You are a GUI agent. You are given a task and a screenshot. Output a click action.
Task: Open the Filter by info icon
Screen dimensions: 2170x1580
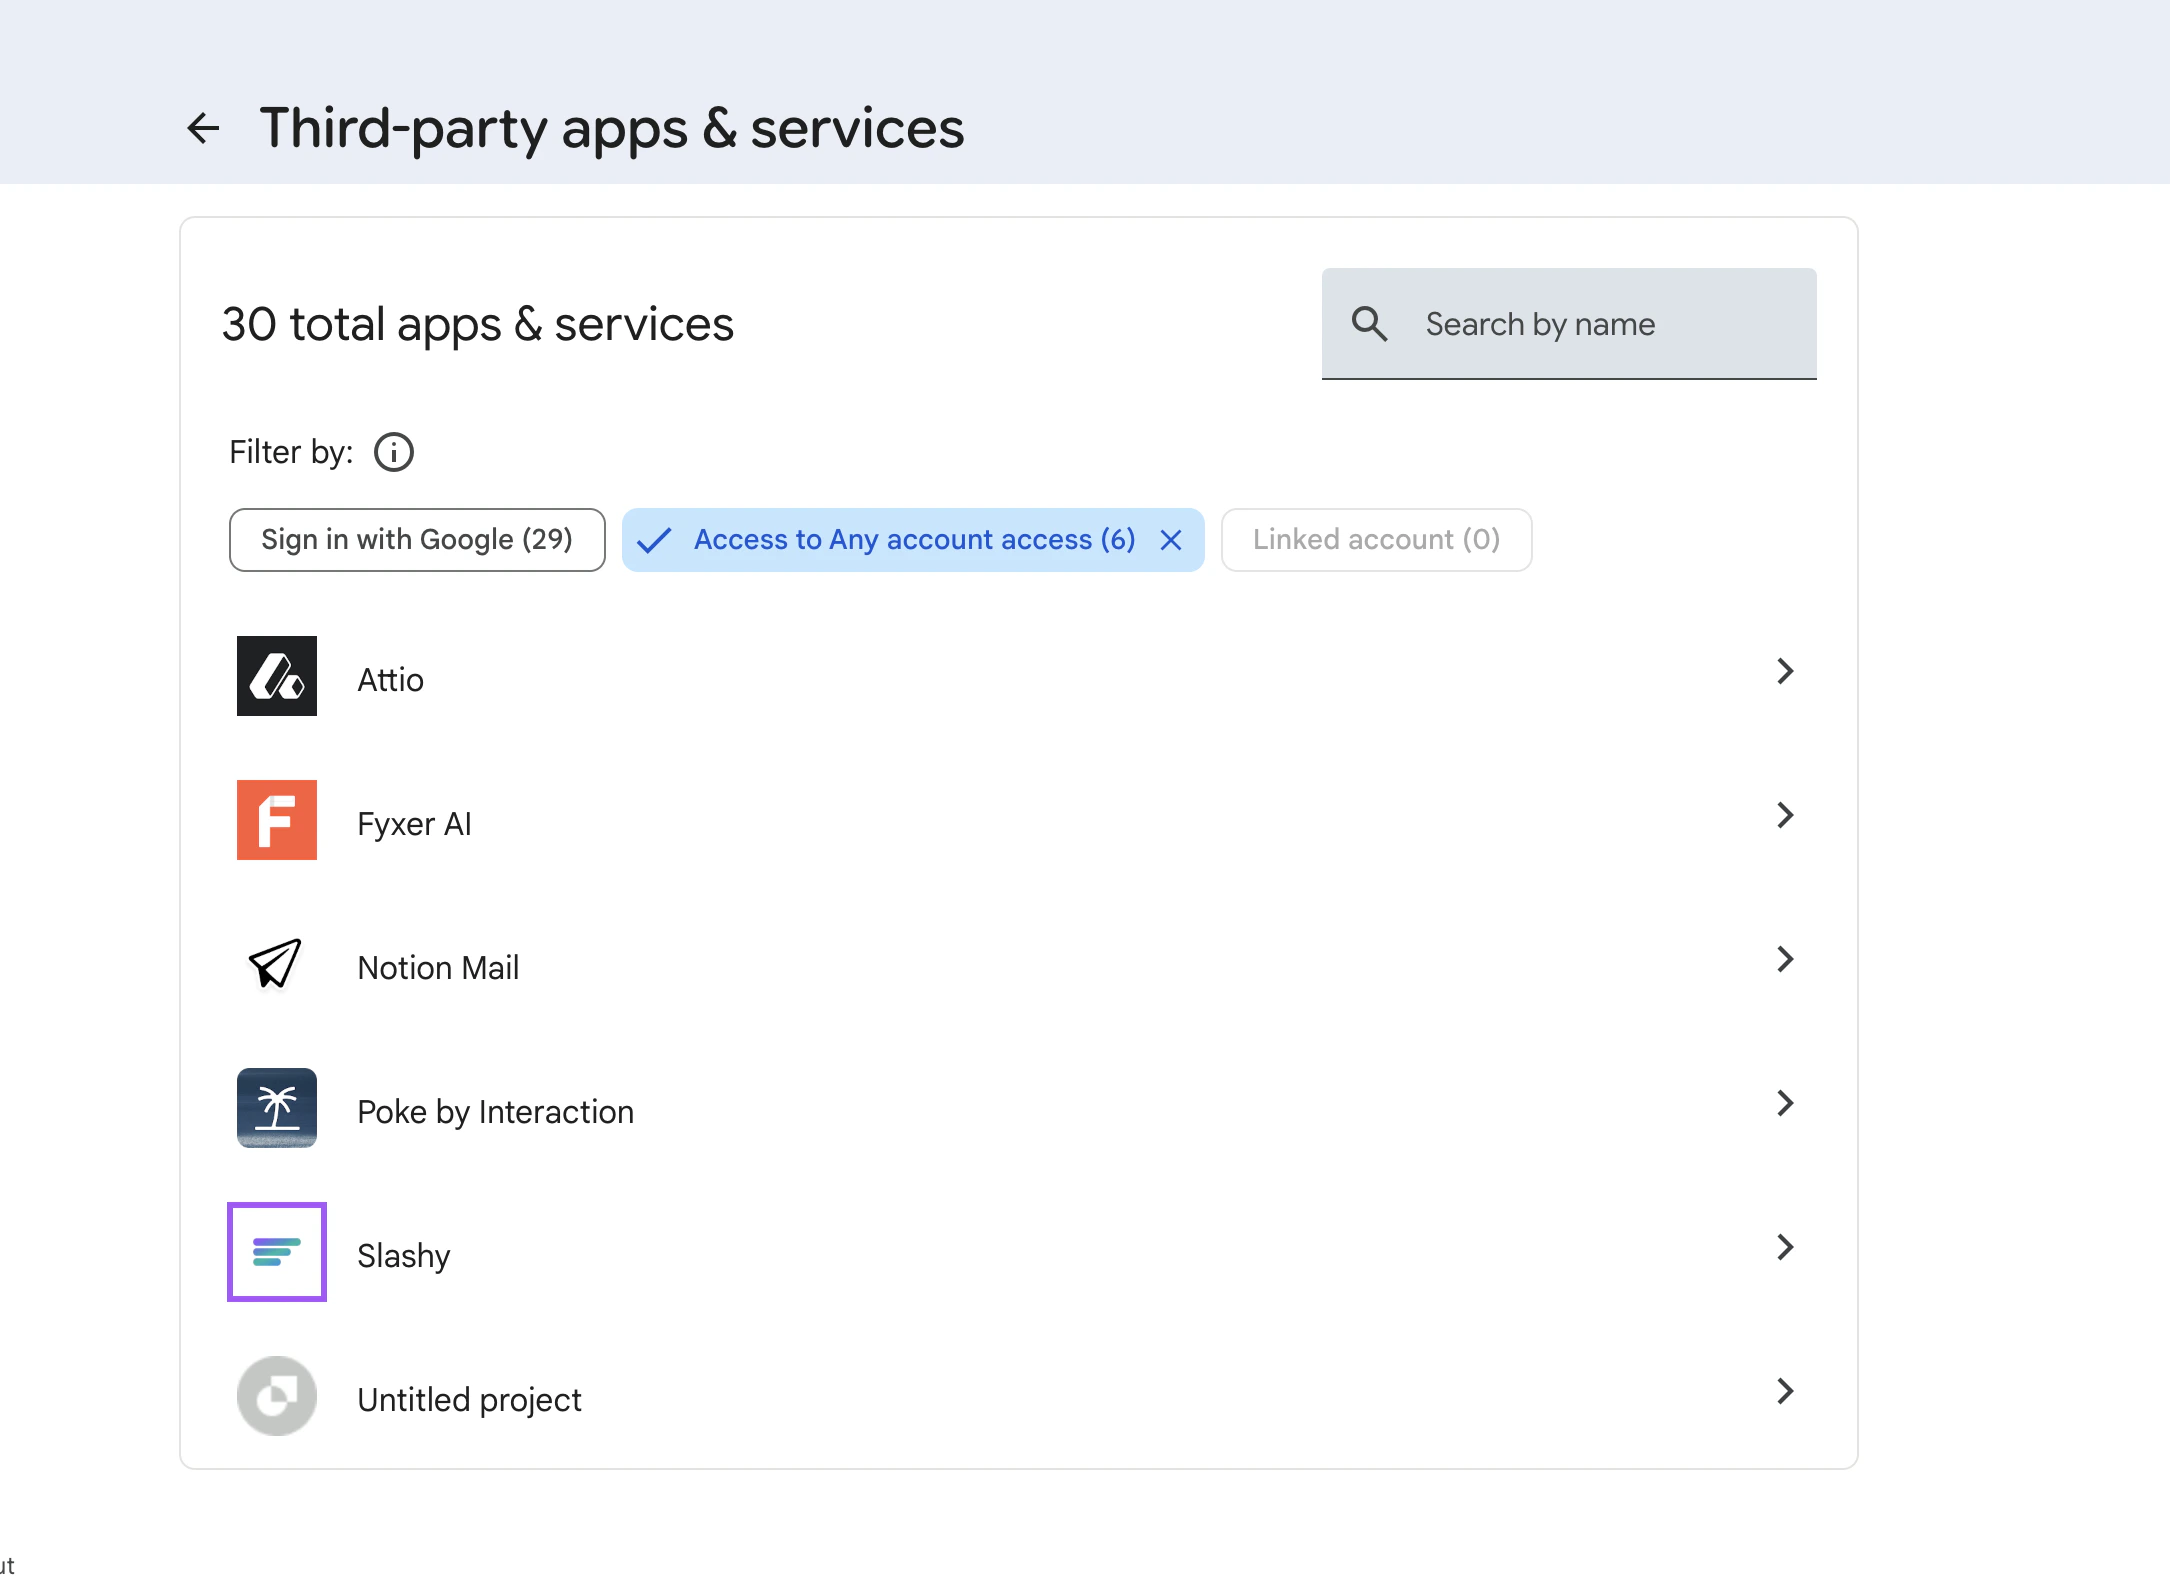tap(394, 452)
